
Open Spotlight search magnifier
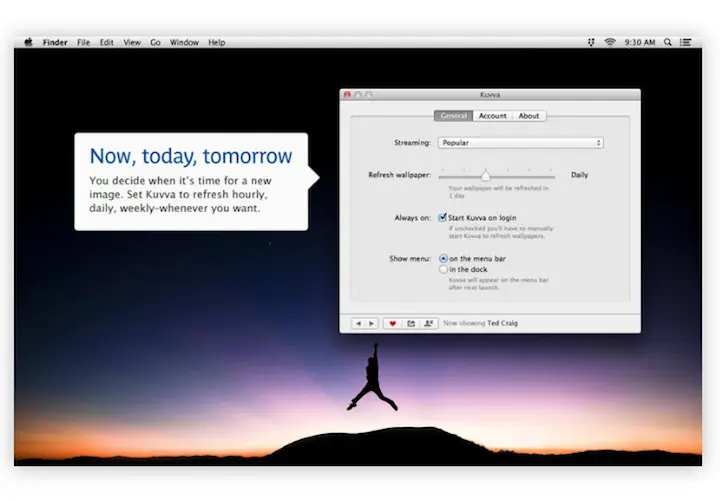[668, 42]
